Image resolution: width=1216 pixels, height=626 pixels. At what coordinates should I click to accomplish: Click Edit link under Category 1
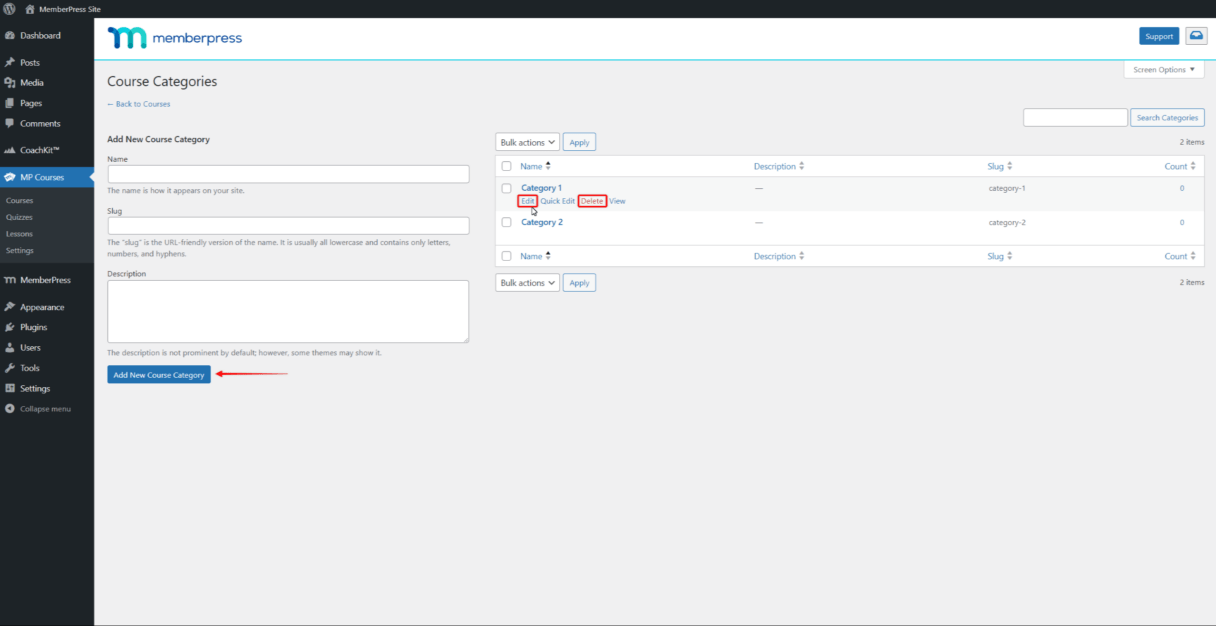tap(527, 201)
